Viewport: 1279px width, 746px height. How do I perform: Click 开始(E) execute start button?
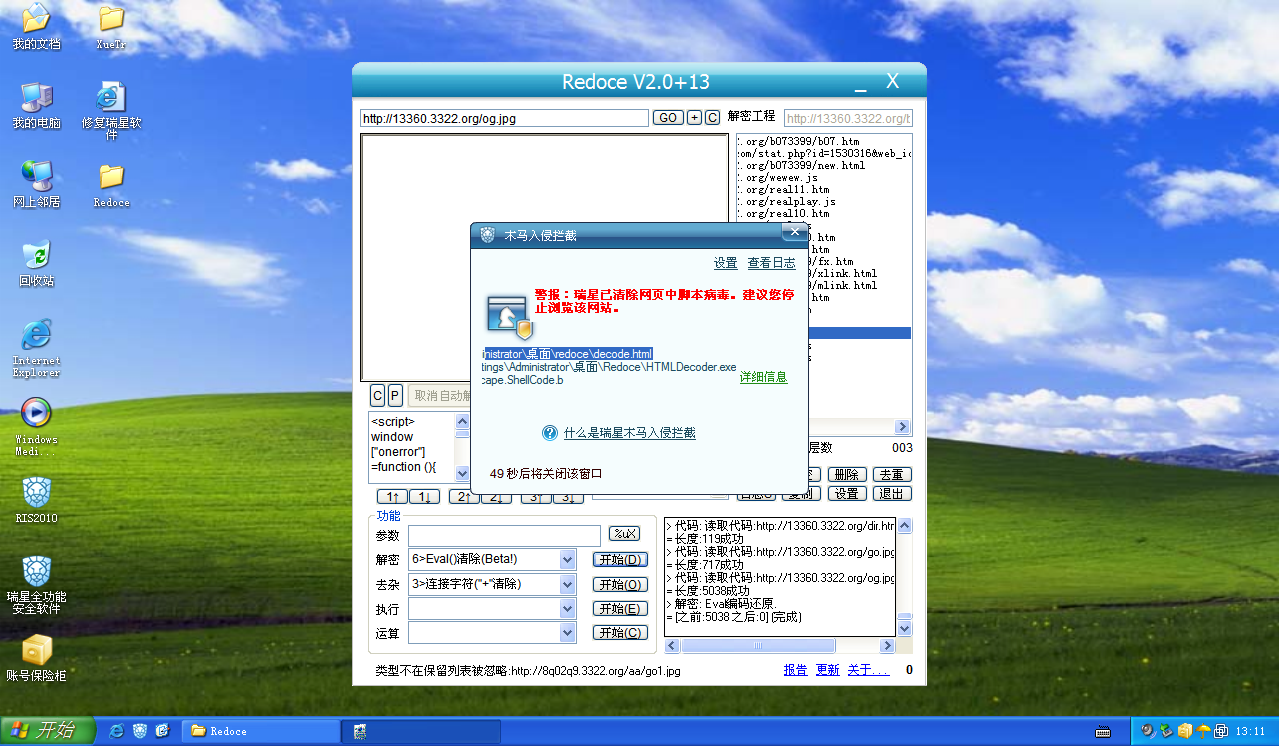point(620,608)
